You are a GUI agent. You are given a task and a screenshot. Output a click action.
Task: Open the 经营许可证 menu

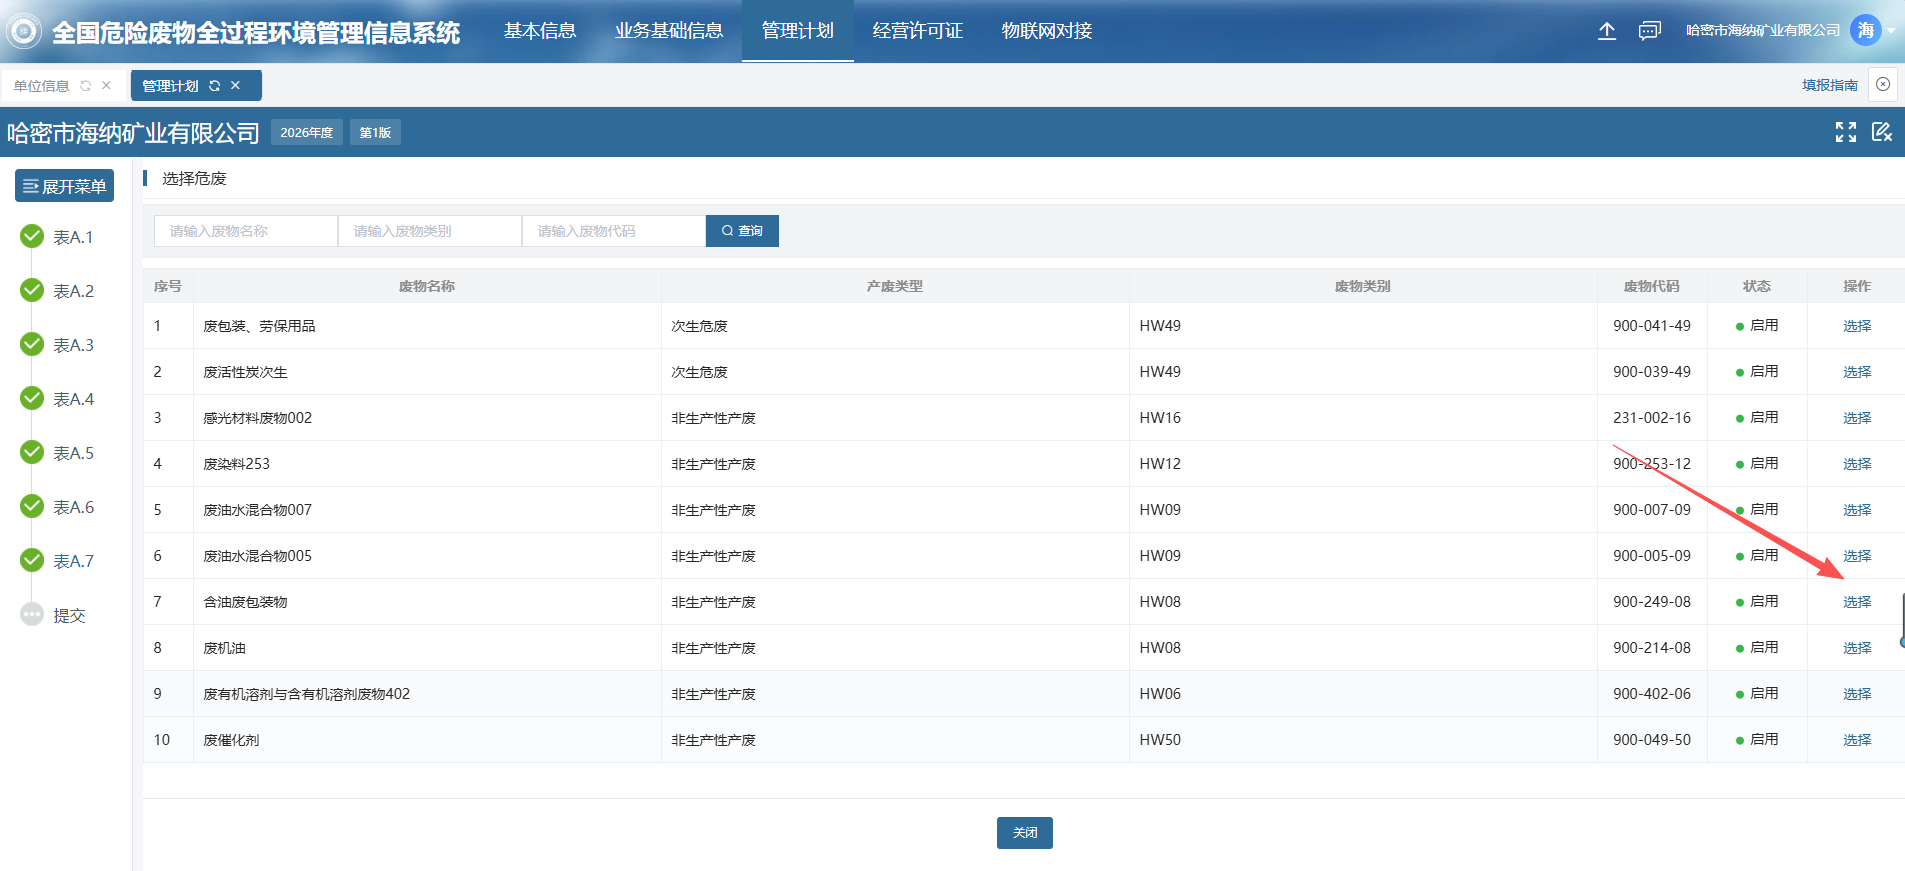point(917,31)
